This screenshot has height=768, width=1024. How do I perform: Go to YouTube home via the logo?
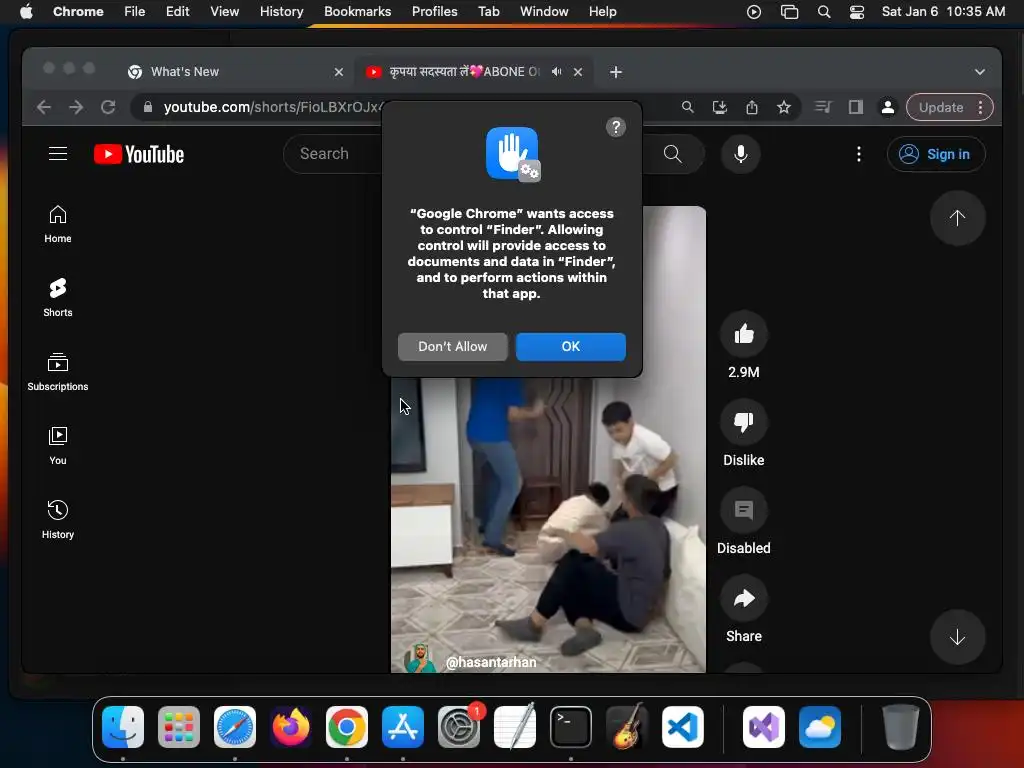coord(139,154)
